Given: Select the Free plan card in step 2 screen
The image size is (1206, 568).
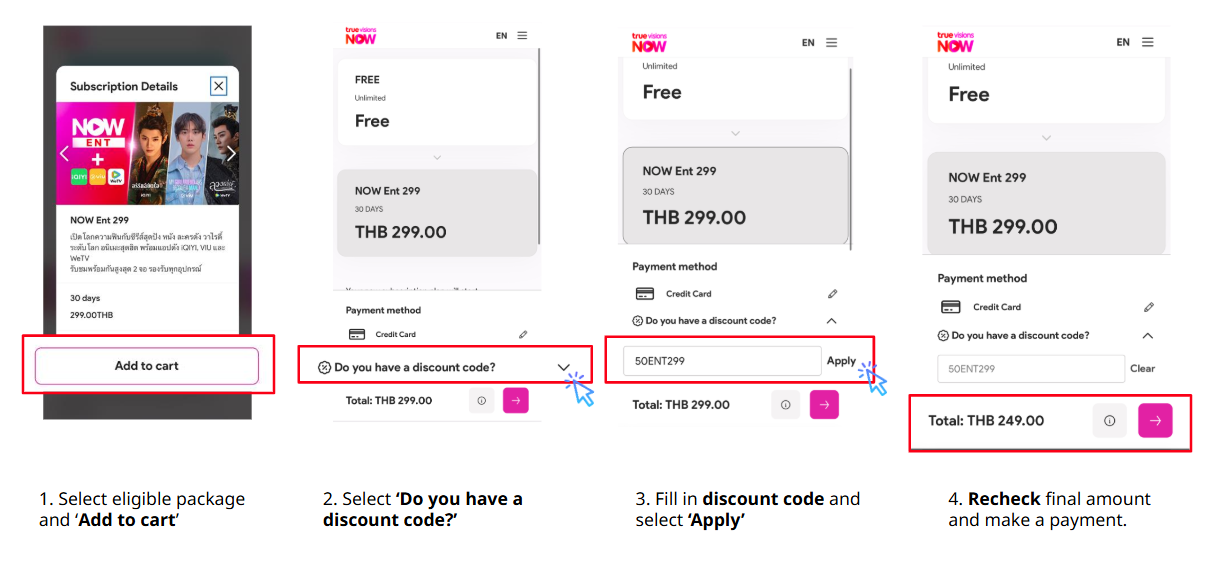Looking at the screenshot, I should (437, 103).
